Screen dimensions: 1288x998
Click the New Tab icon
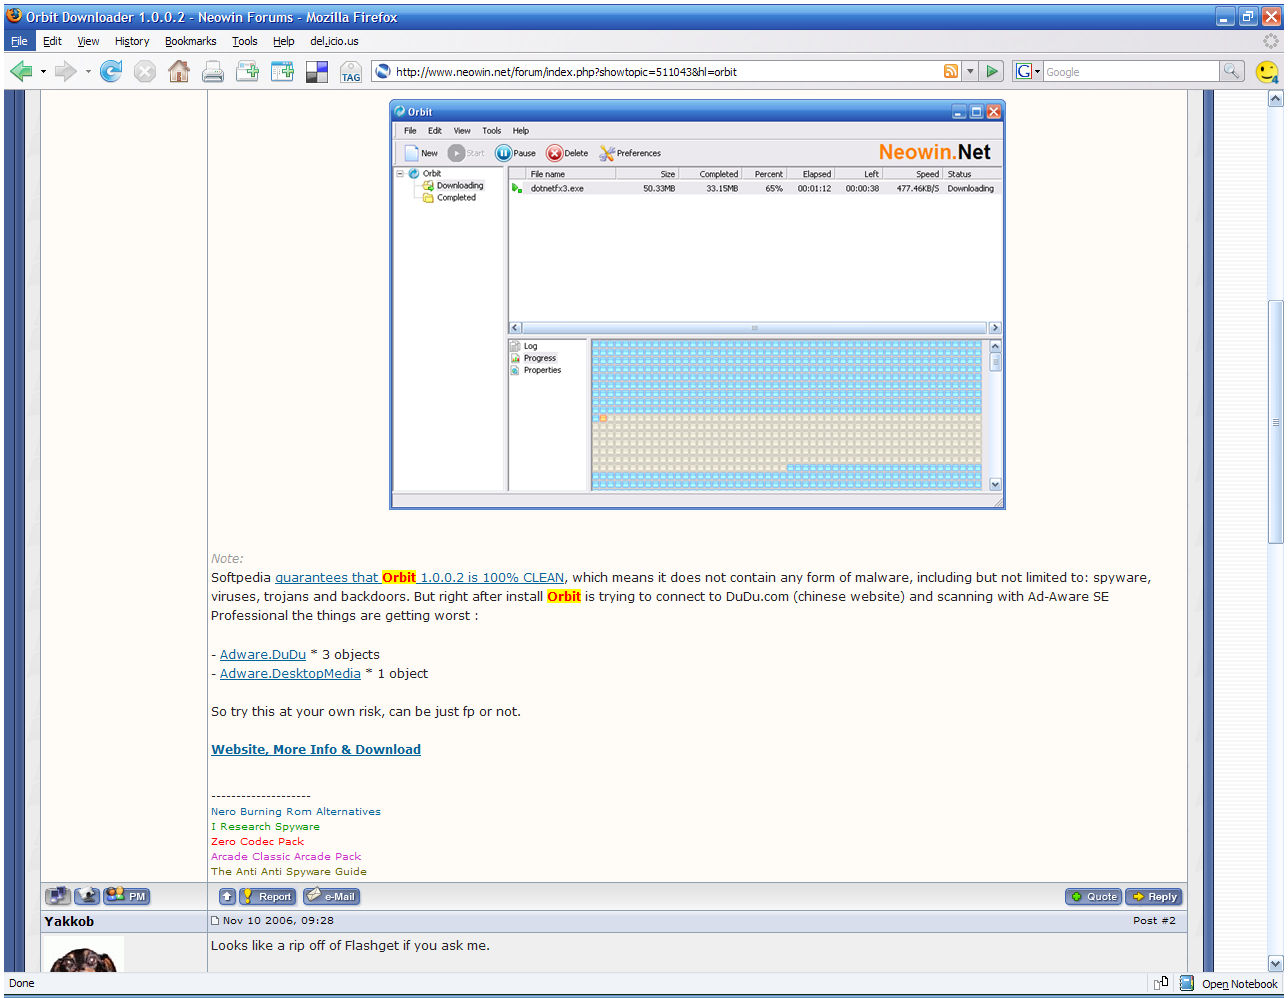[247, 72]
